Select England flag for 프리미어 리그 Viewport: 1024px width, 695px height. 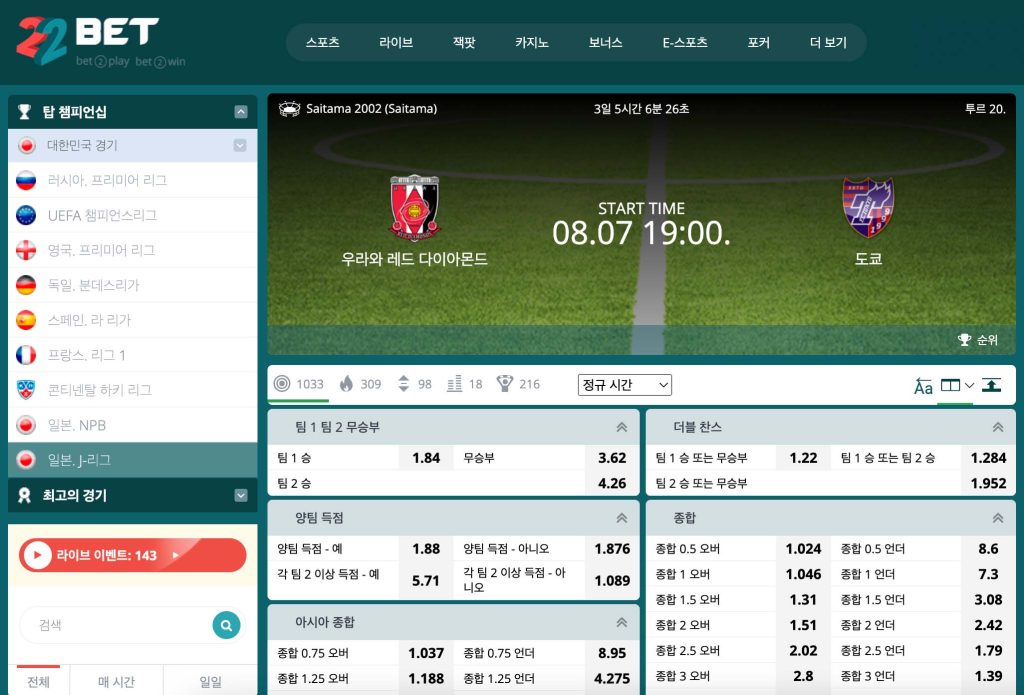tap(26, 250)
